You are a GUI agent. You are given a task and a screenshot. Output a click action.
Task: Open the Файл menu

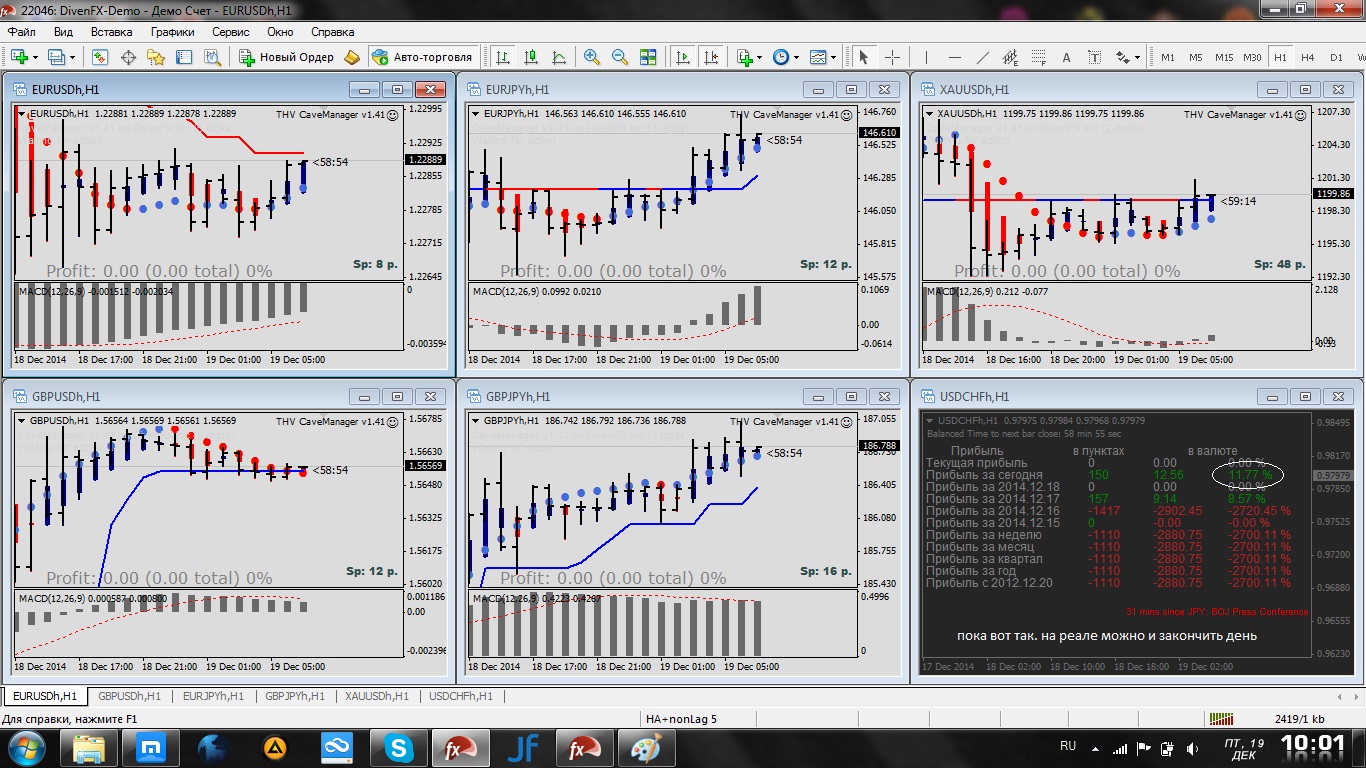point(21,31)
